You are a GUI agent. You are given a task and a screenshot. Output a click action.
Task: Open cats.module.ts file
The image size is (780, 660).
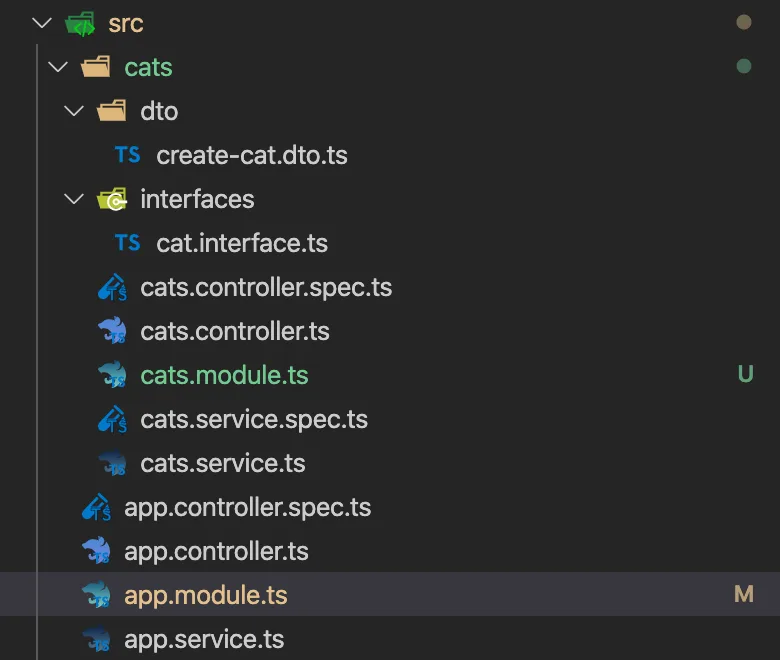[224, 375]
